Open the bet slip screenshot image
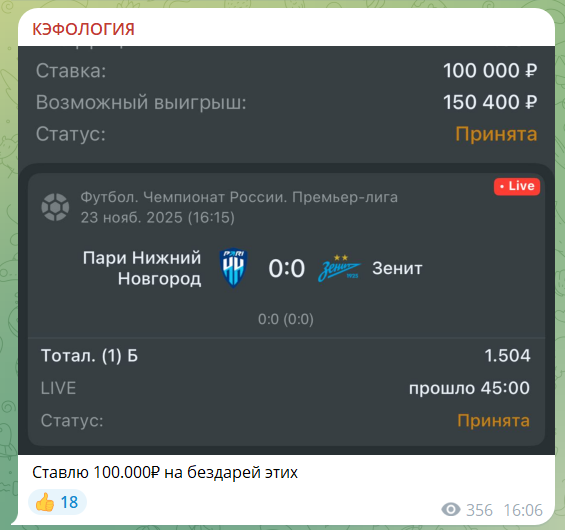Screen dimensions: 565x530 286,250
